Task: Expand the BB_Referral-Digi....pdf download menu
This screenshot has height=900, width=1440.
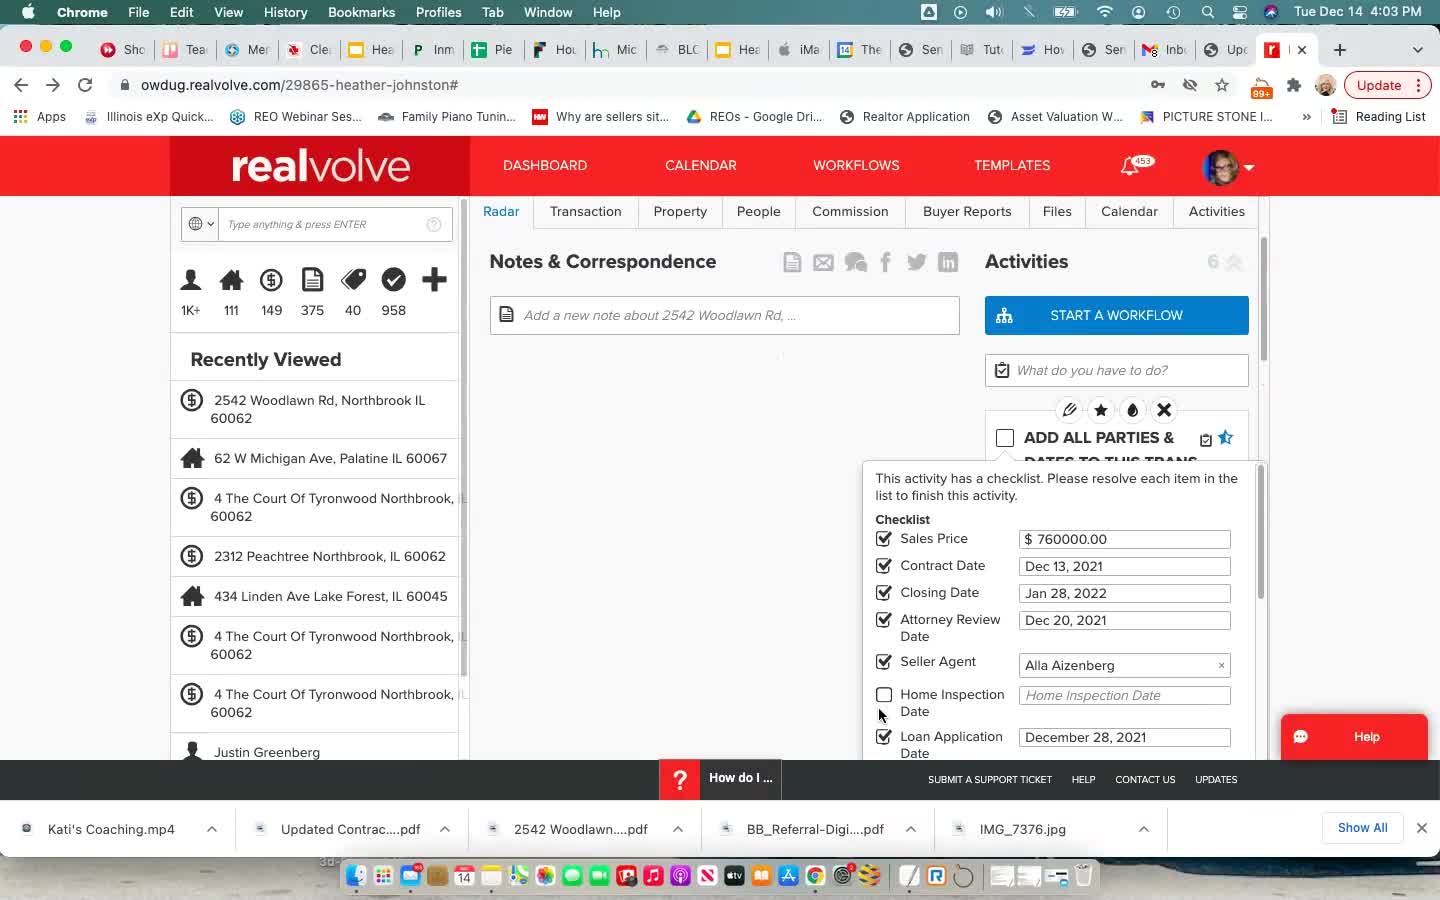Action: (911, 829)
